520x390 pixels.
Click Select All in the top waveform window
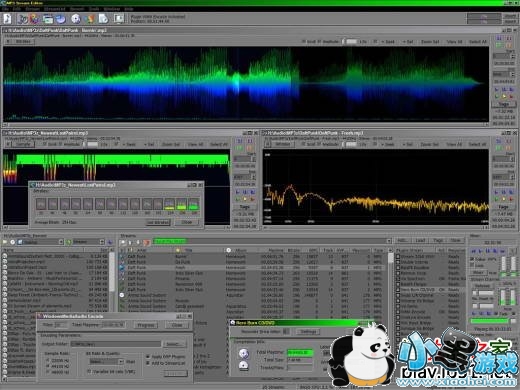478,42
